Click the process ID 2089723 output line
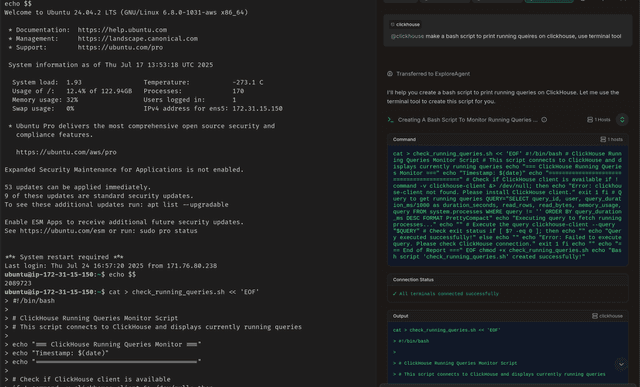Image resolution: width=640 pixels, height=387 pixels. click(18, 283)
